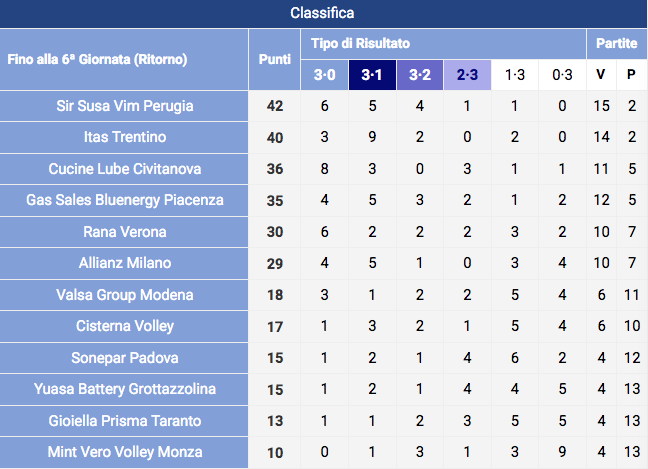Open Cisterna Volley team entry
Image resolution: width=648 pixels, height=469 pixels.
(x=125, y=326)
